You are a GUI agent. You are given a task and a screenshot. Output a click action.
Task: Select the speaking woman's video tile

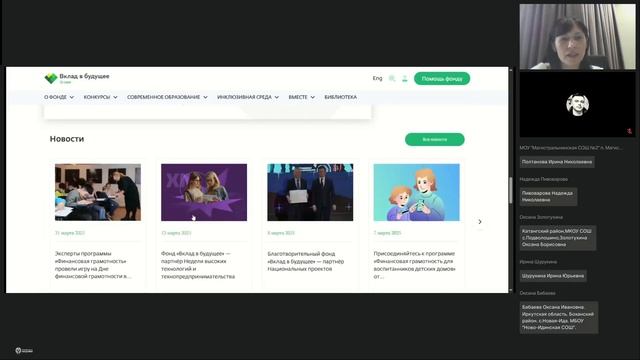[x=577, y=37]
